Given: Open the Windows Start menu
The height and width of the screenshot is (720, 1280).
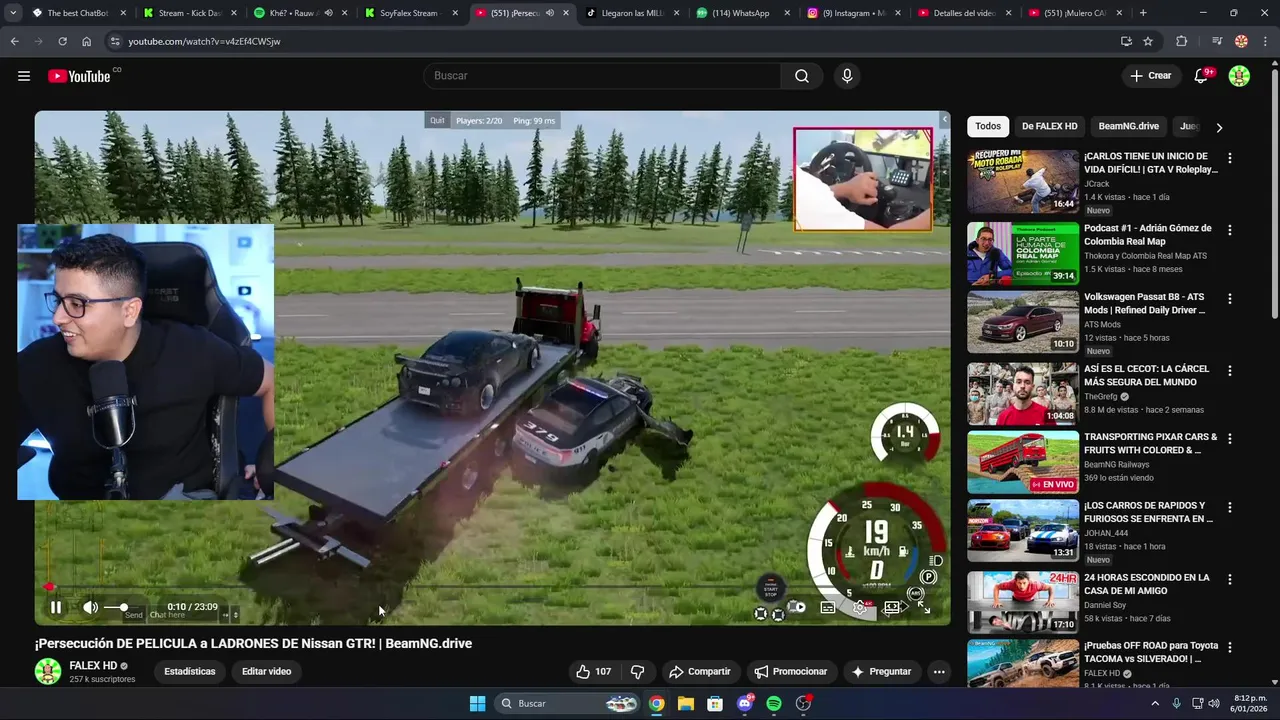Looking at the screenshot, I should (478, 703).
